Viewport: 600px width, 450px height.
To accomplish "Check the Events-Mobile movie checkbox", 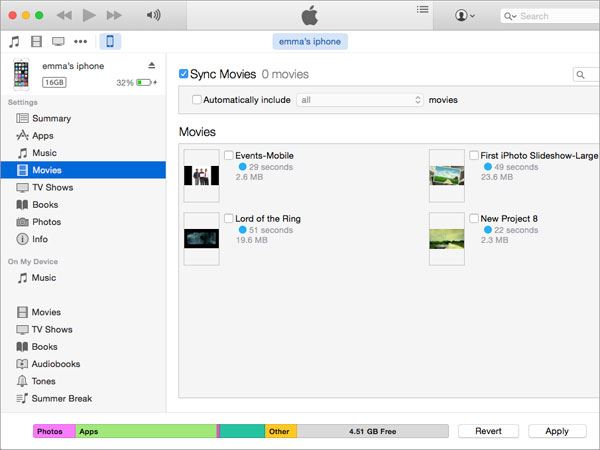I will click(x=229, y=155).
